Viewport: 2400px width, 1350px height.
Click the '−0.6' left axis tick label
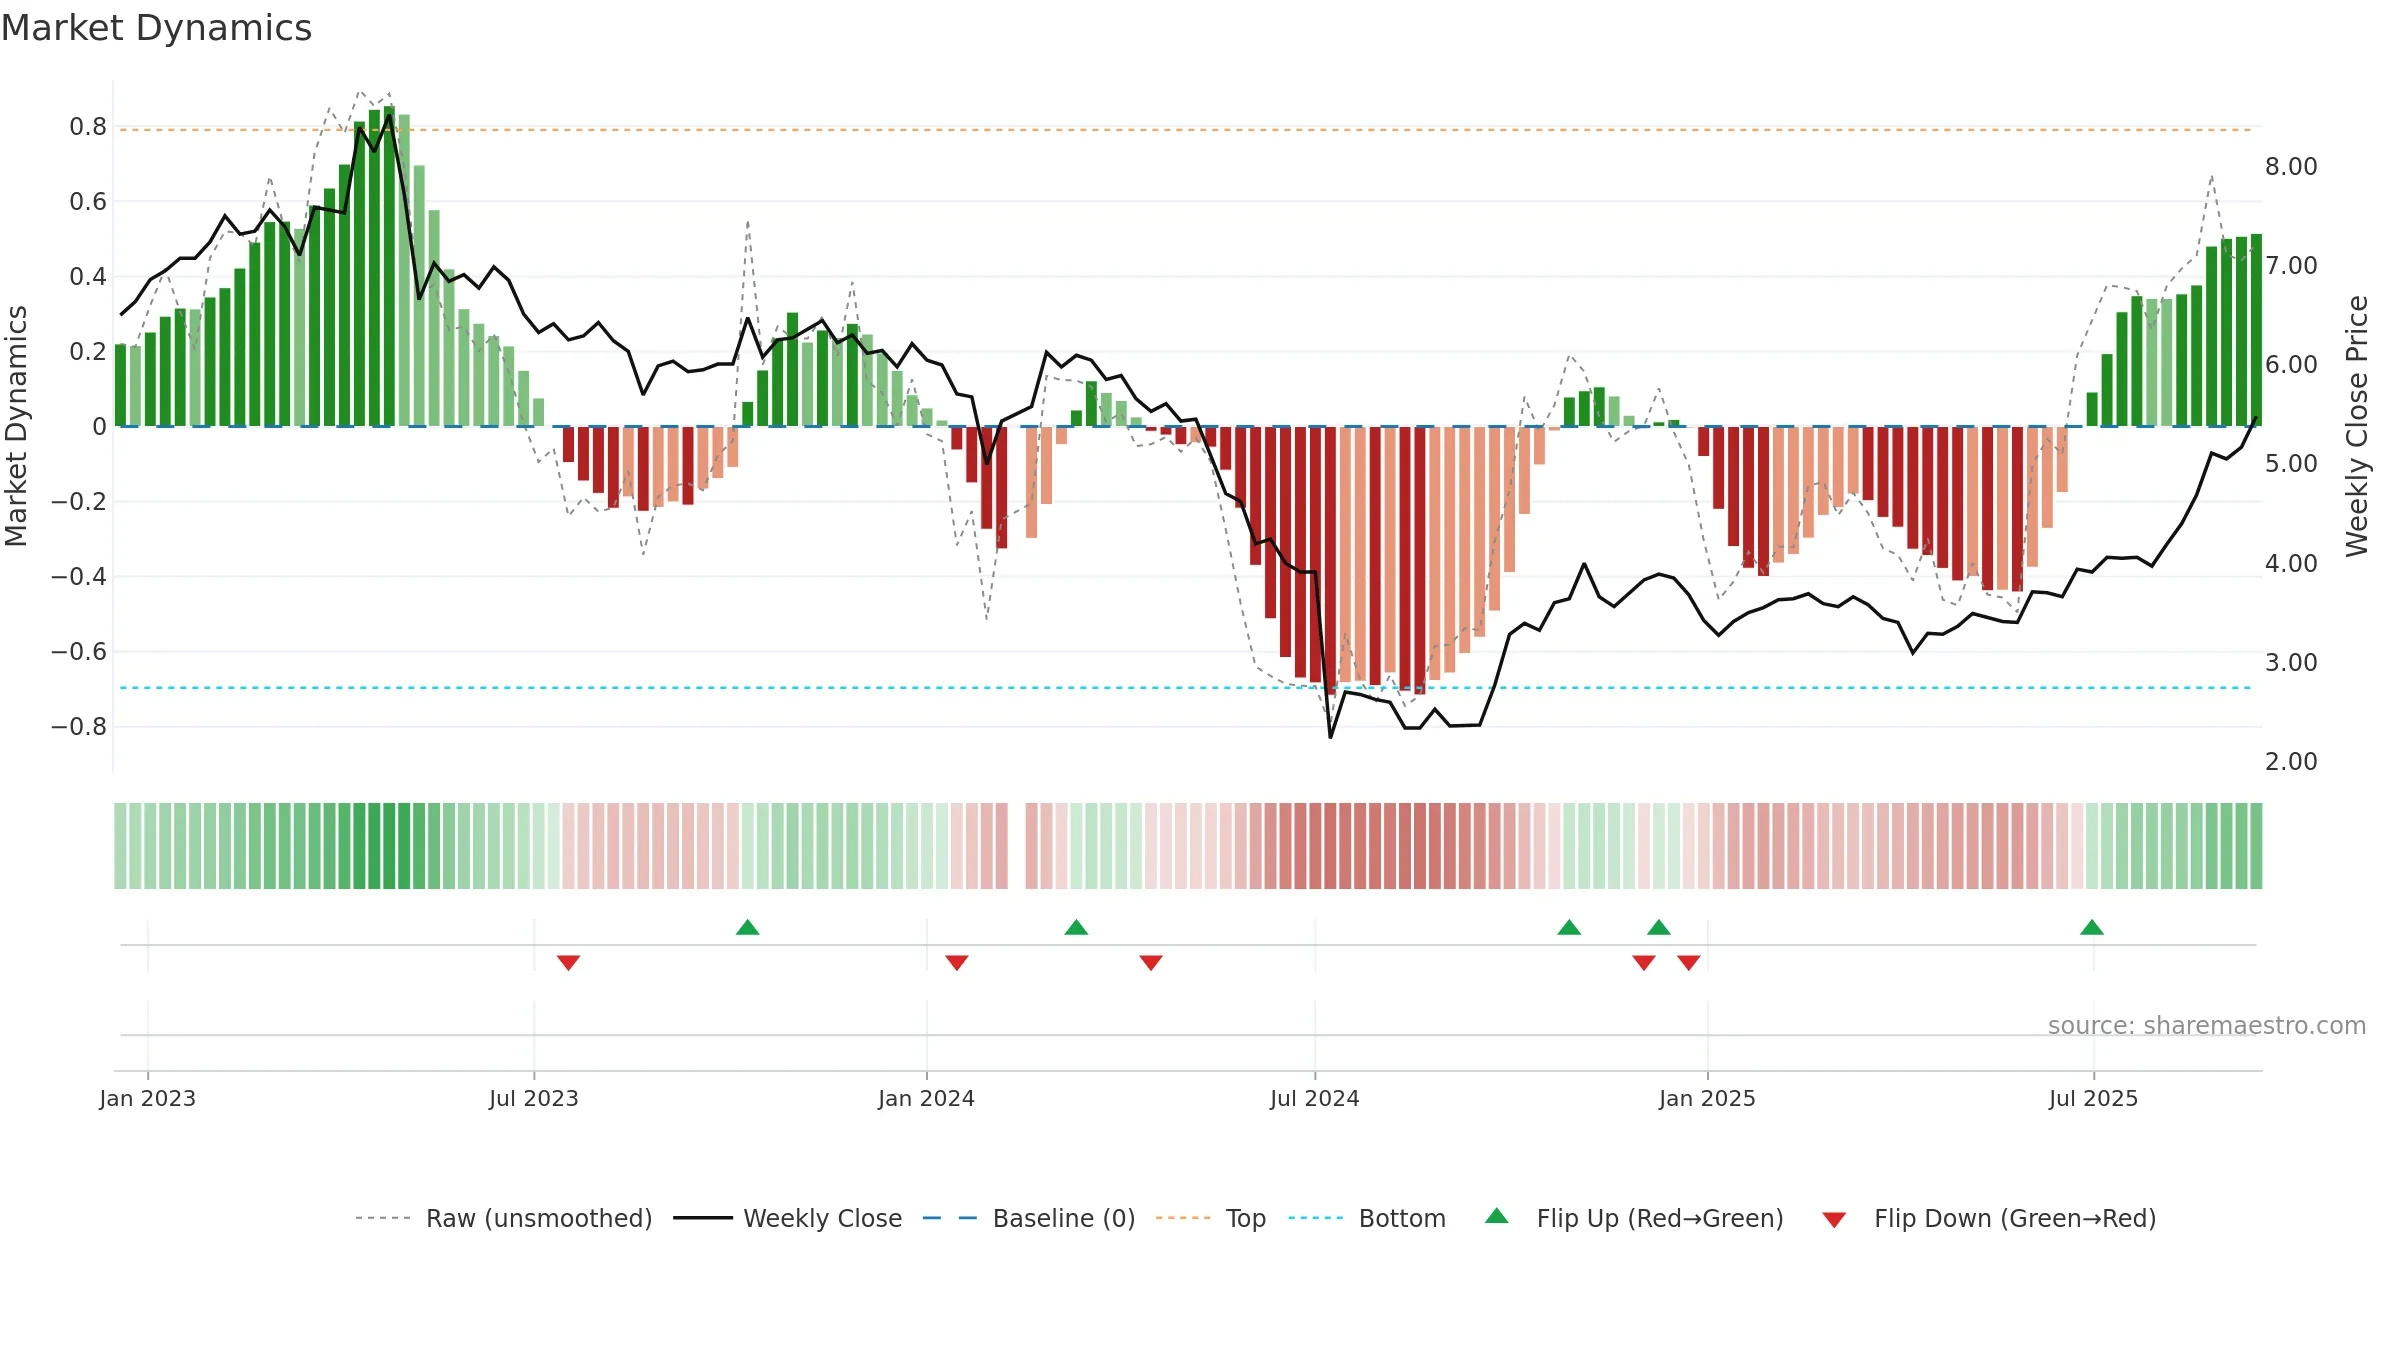(79, 652)
